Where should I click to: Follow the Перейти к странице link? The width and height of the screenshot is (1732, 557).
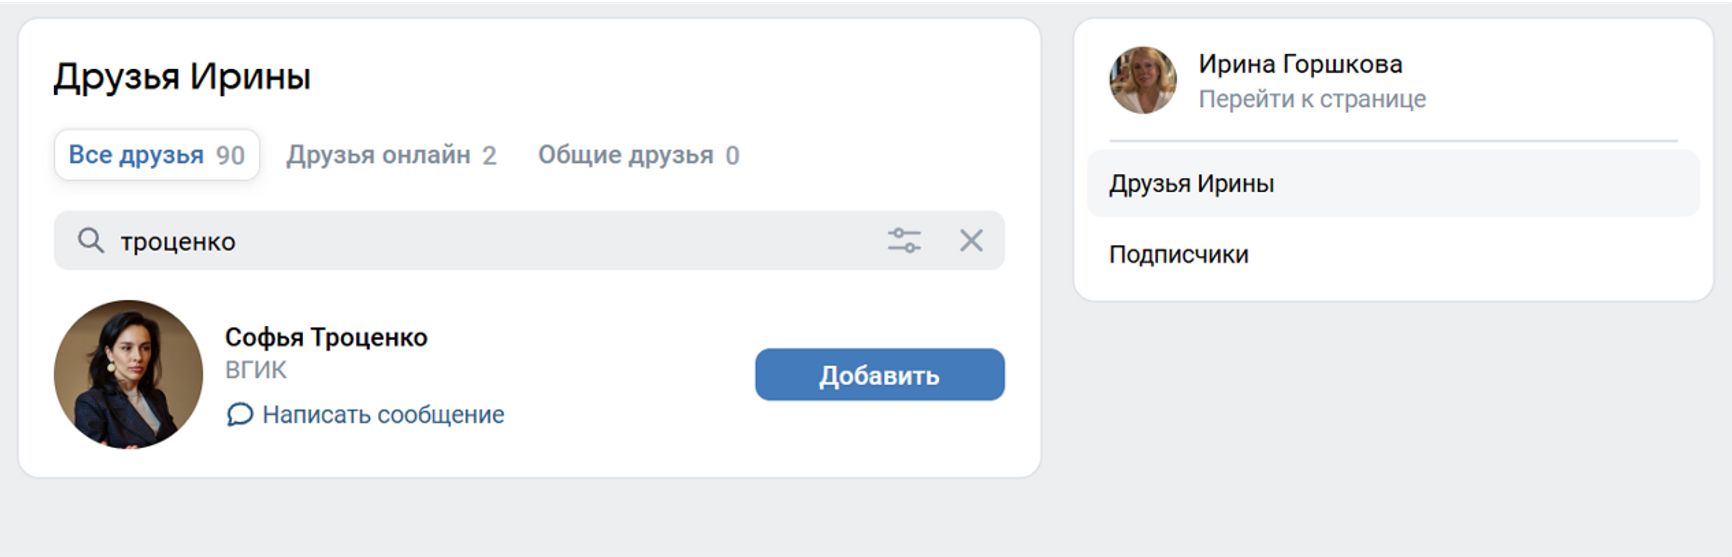pyautogui.click(x=1312, y=99)
